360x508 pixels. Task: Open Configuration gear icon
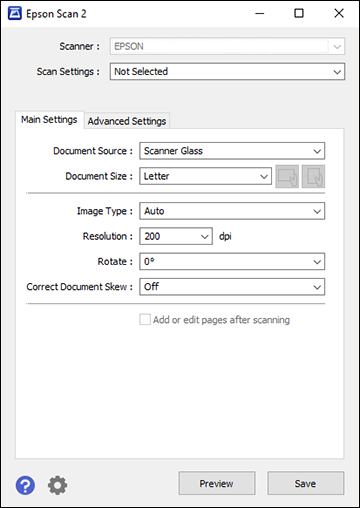point(57,485)
